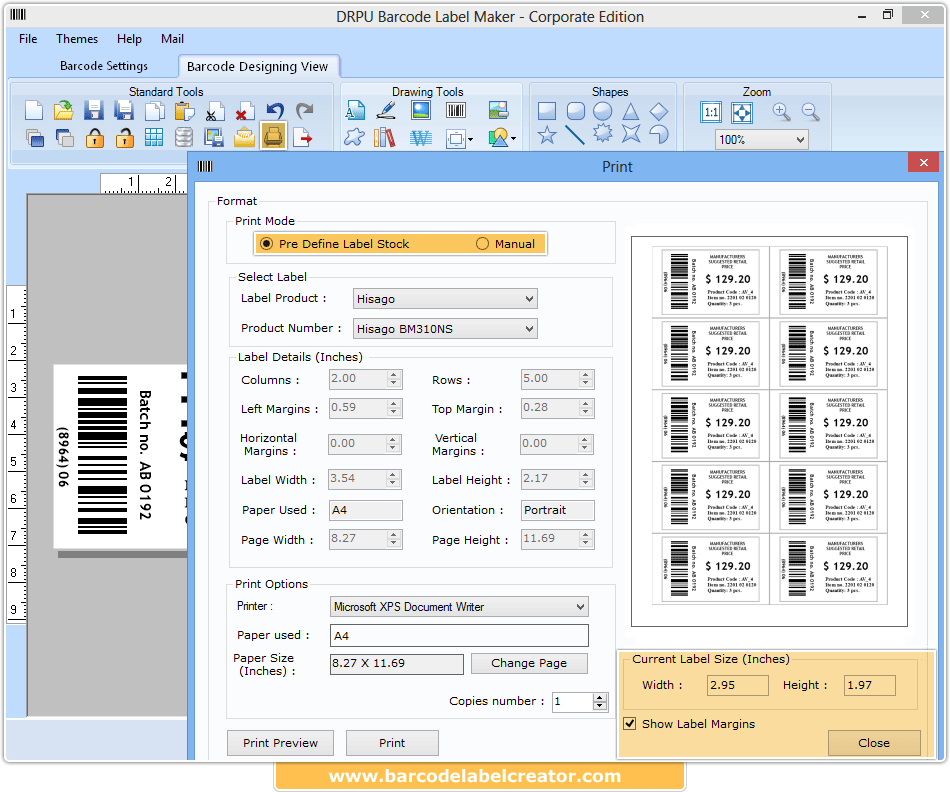This screenshot has width=950, height=792.
Task: Select the Word Art tool
Action: point(420,138)
